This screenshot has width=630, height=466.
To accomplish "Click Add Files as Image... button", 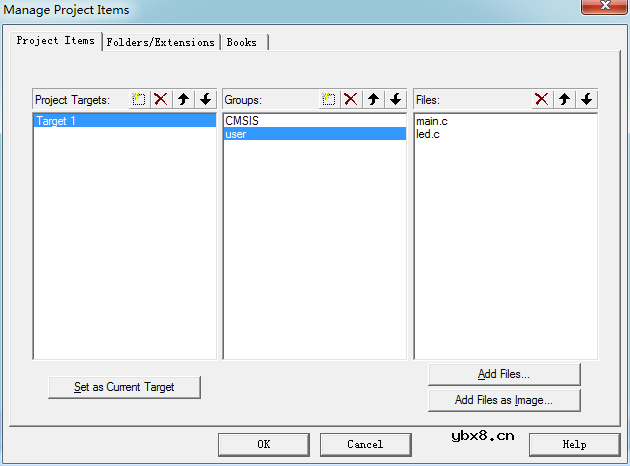I will click(504, 400).
